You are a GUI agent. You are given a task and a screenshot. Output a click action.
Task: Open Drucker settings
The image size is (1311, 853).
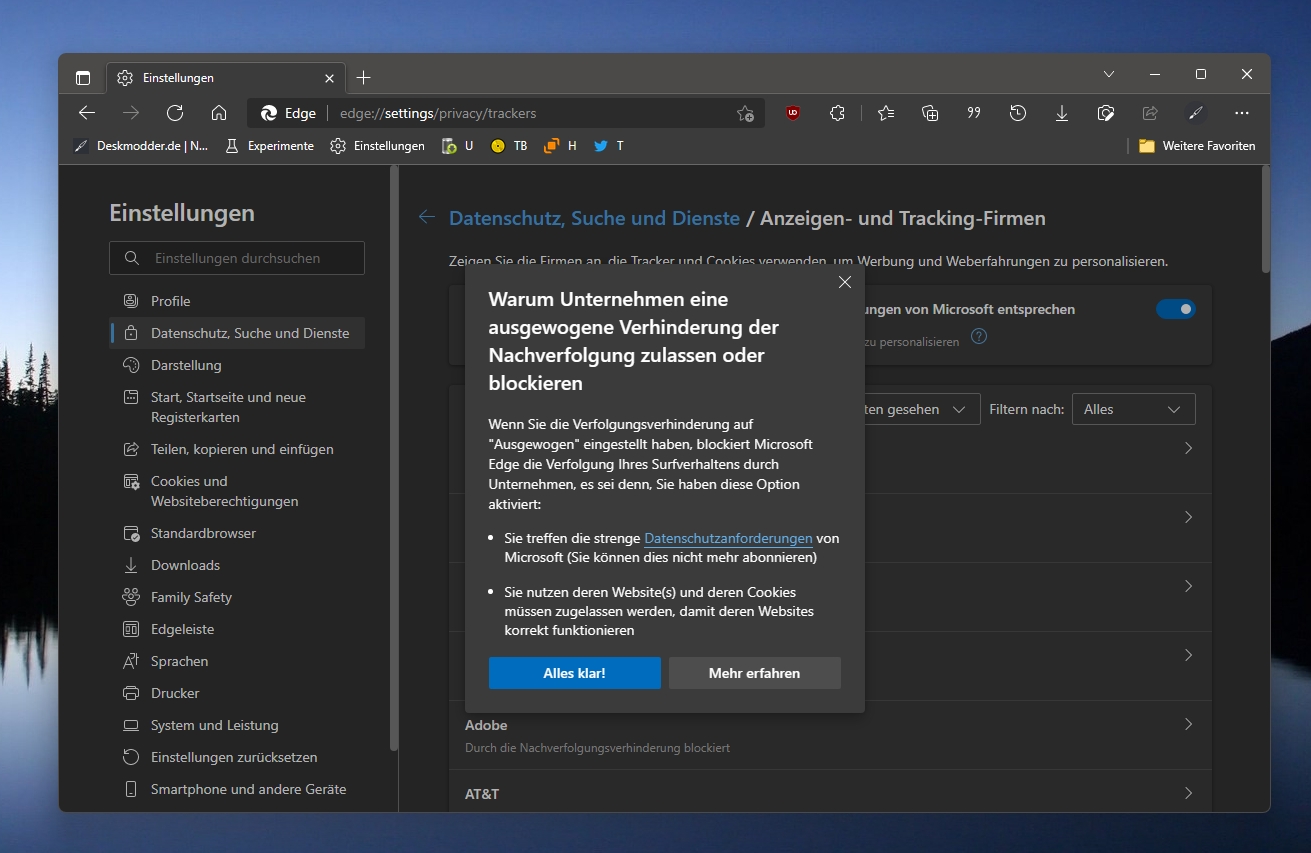coord(237,693)
